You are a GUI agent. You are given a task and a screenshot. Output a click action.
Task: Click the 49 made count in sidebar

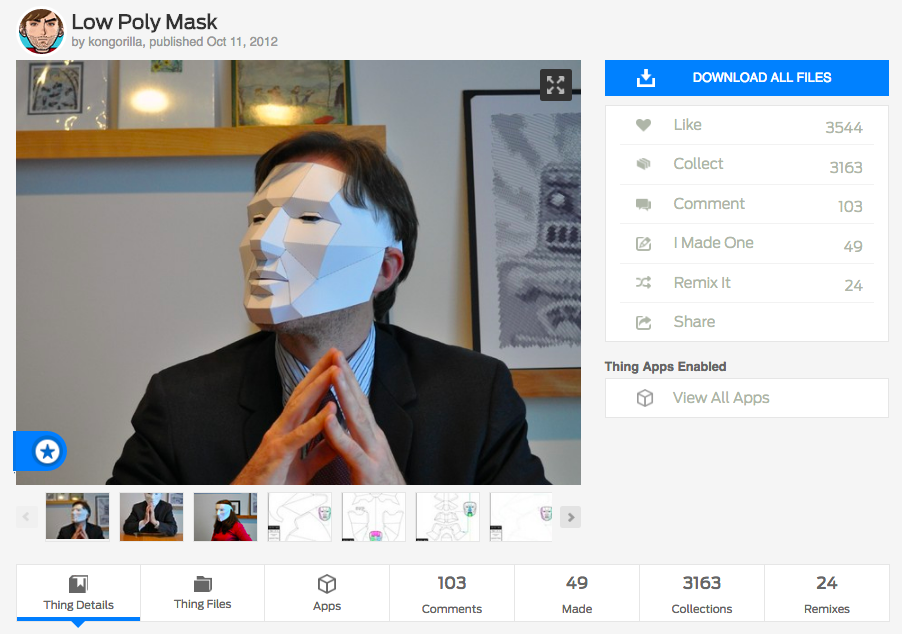pos(853,246)
